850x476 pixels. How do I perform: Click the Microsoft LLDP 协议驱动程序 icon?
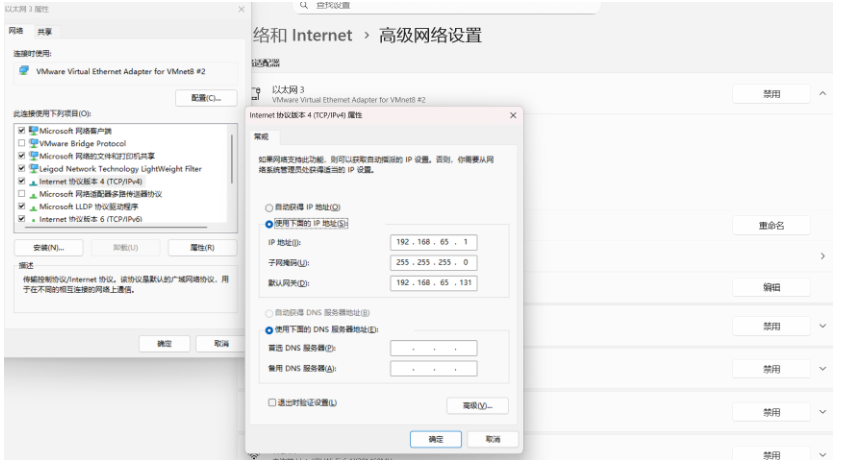click(34, 207)
